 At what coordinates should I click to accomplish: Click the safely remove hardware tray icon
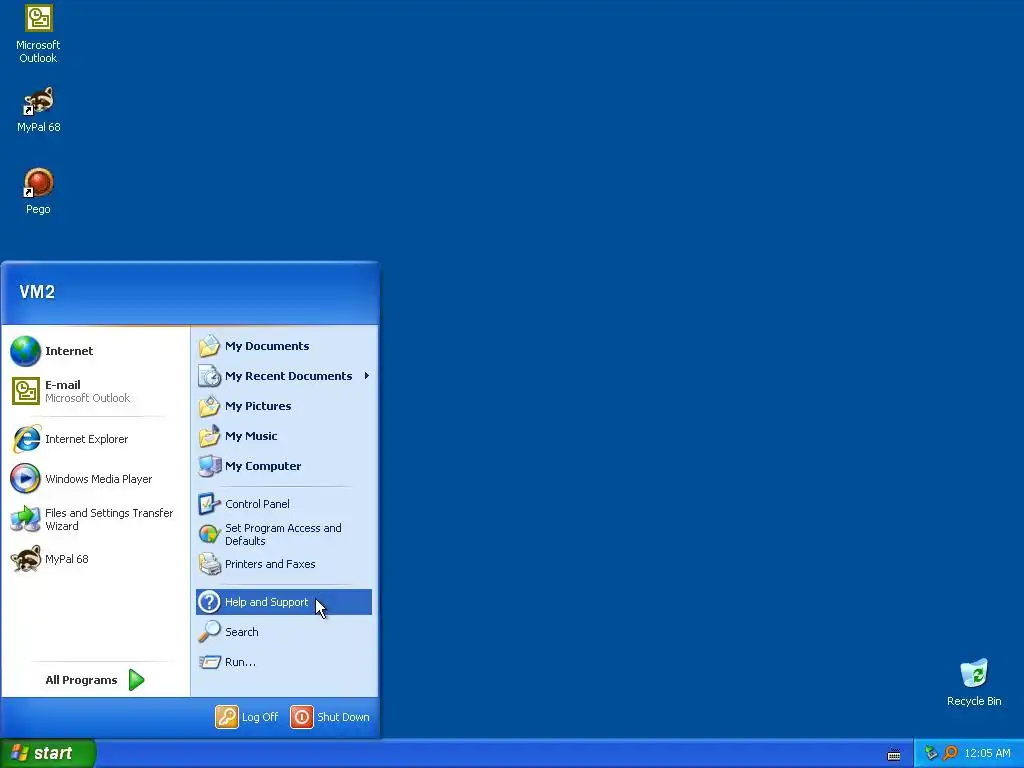point(931,753)
